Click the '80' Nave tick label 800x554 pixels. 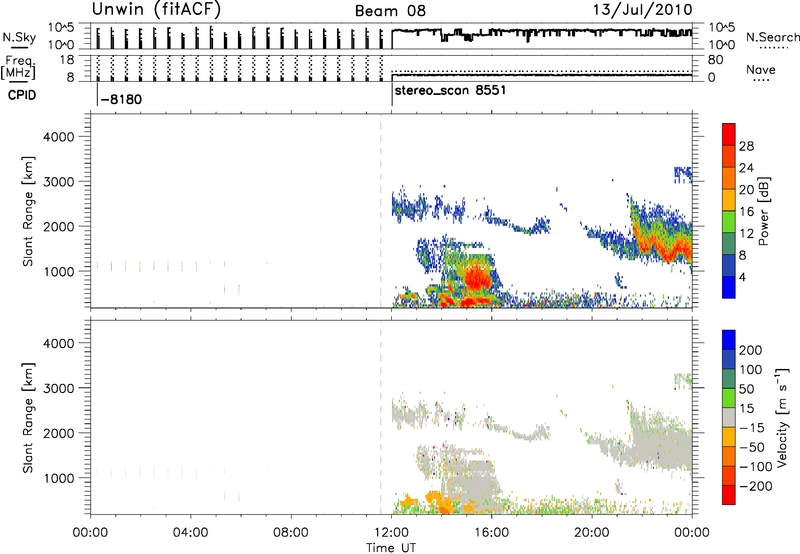click(715, 60)
